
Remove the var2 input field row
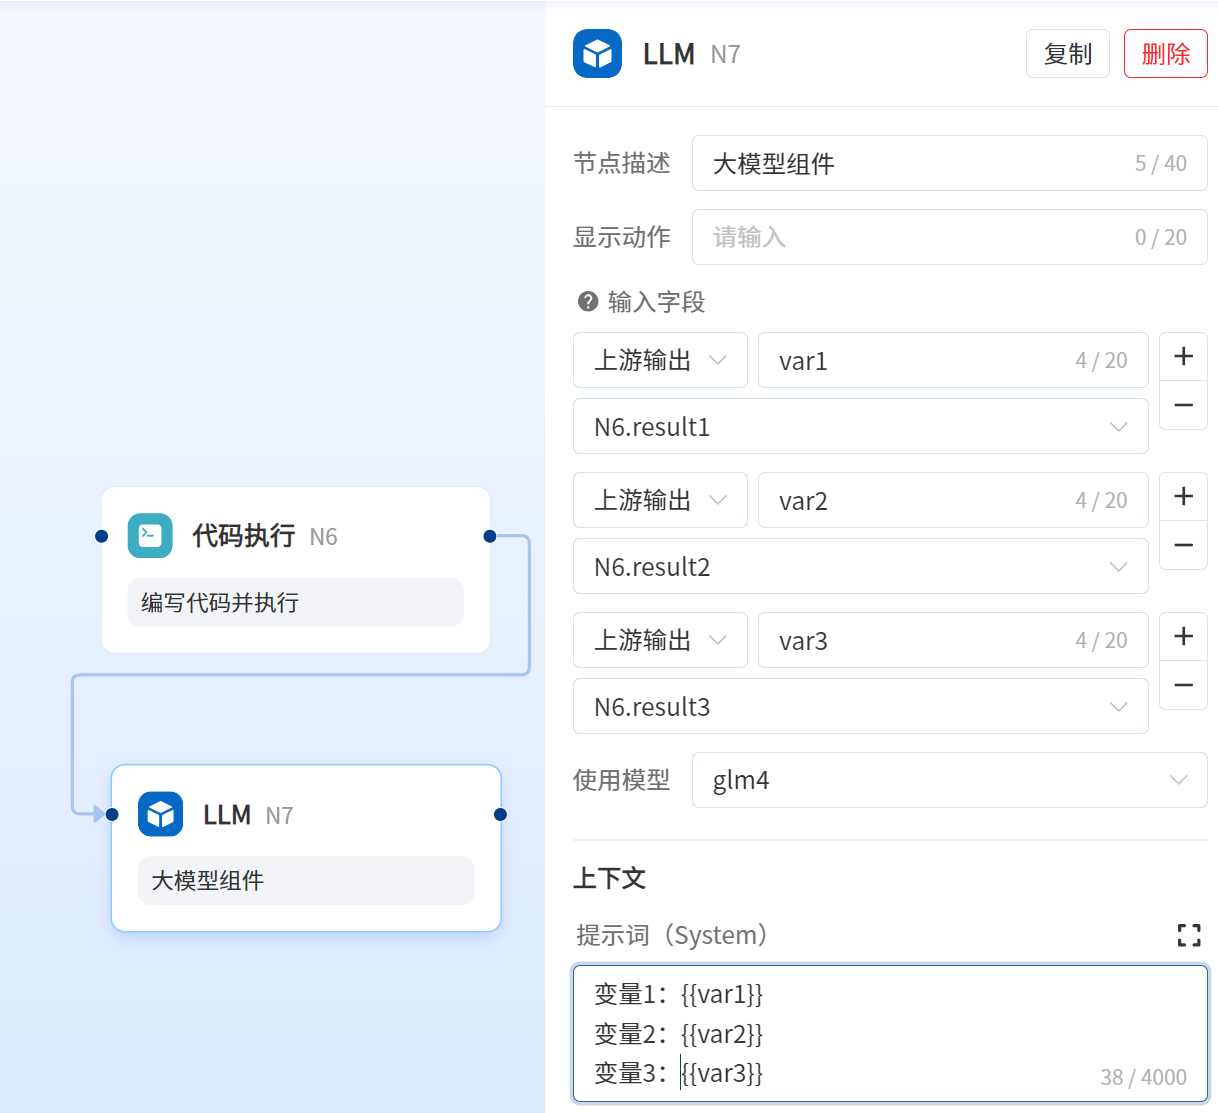coord(1183,545)
